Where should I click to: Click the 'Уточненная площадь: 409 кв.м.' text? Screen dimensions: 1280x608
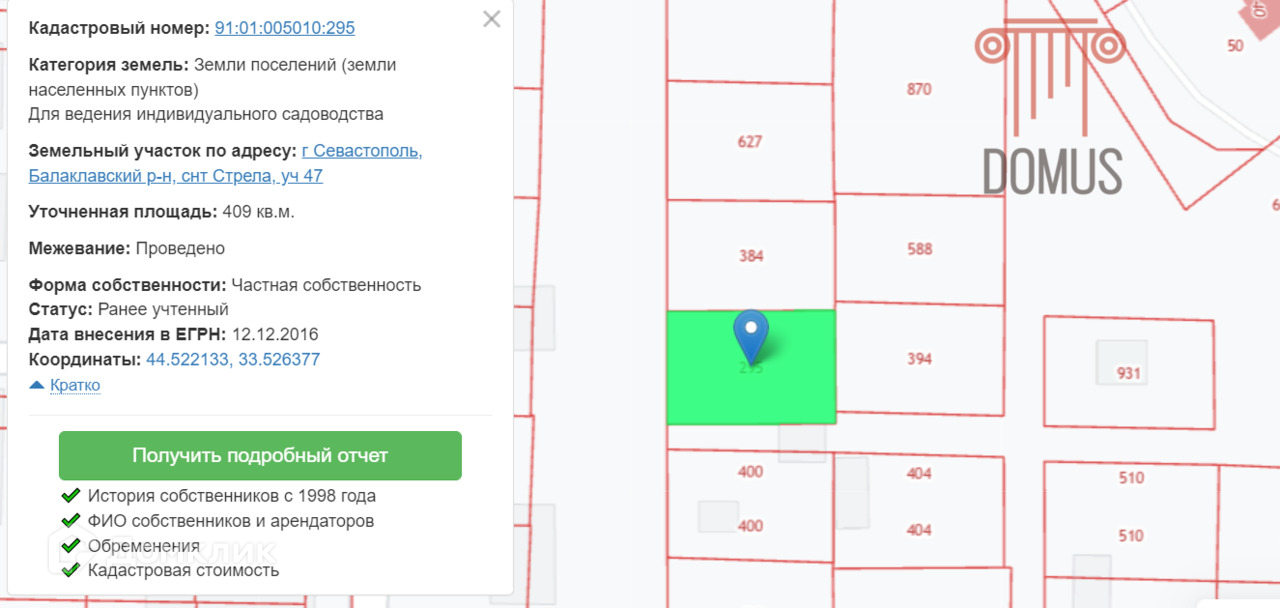[162, 212]
